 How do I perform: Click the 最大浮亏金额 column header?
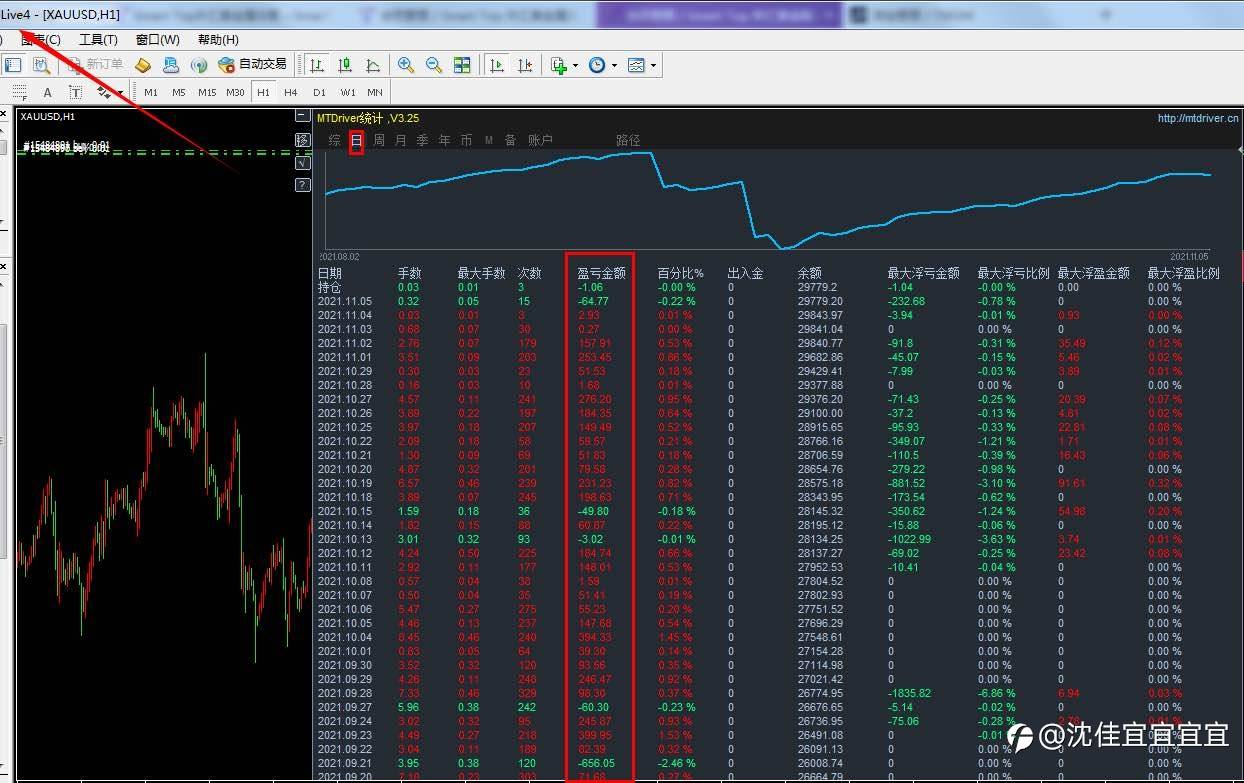click(923, 273)
